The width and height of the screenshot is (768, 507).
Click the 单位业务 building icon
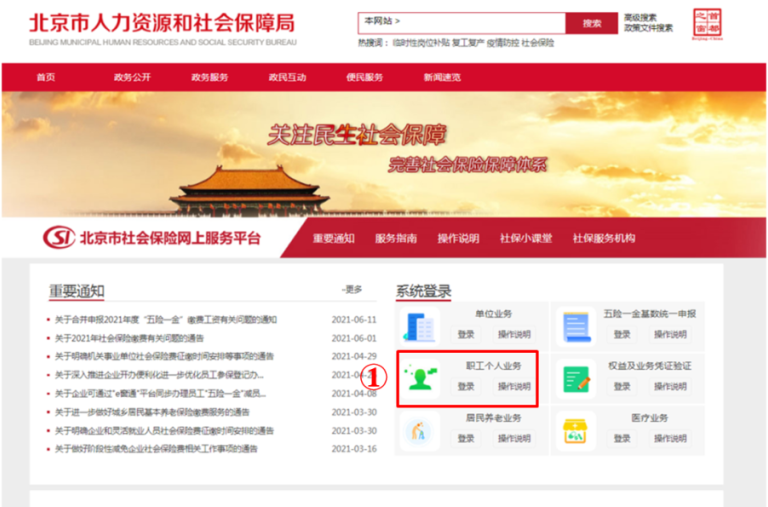click(419, 327)
